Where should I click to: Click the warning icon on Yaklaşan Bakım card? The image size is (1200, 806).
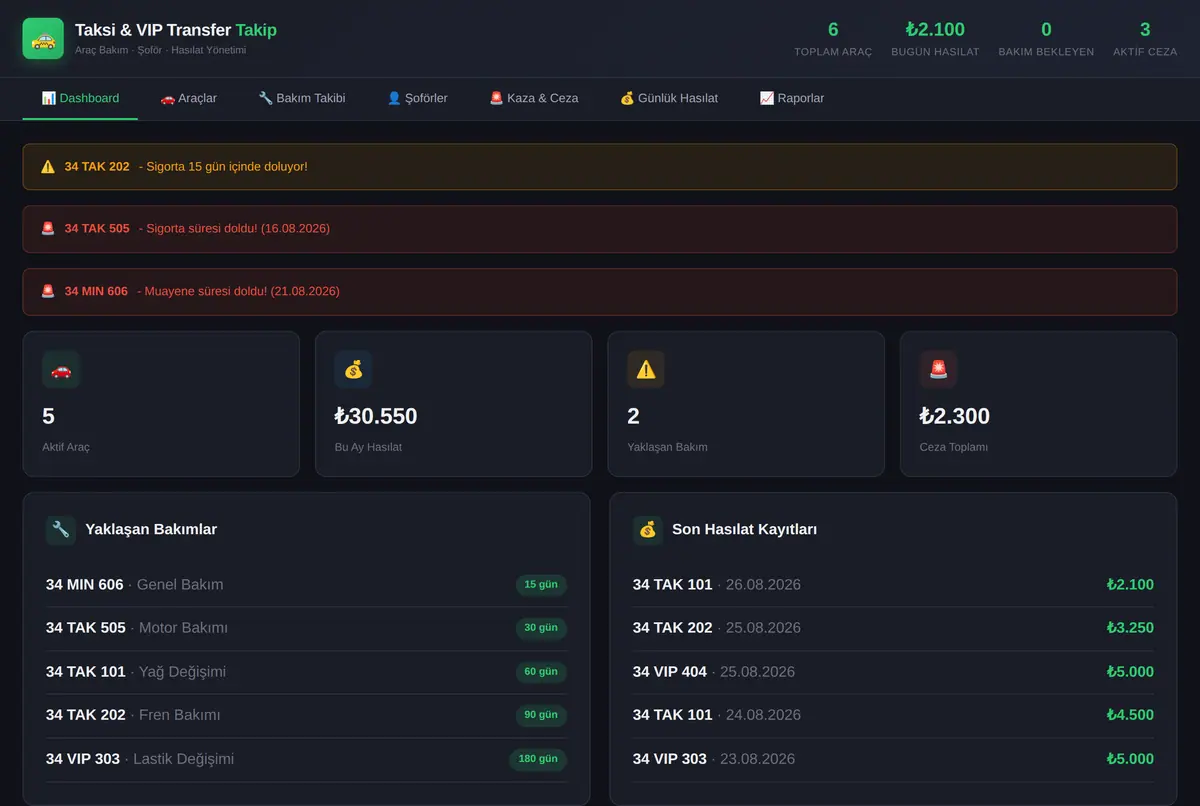coord(646,370)
